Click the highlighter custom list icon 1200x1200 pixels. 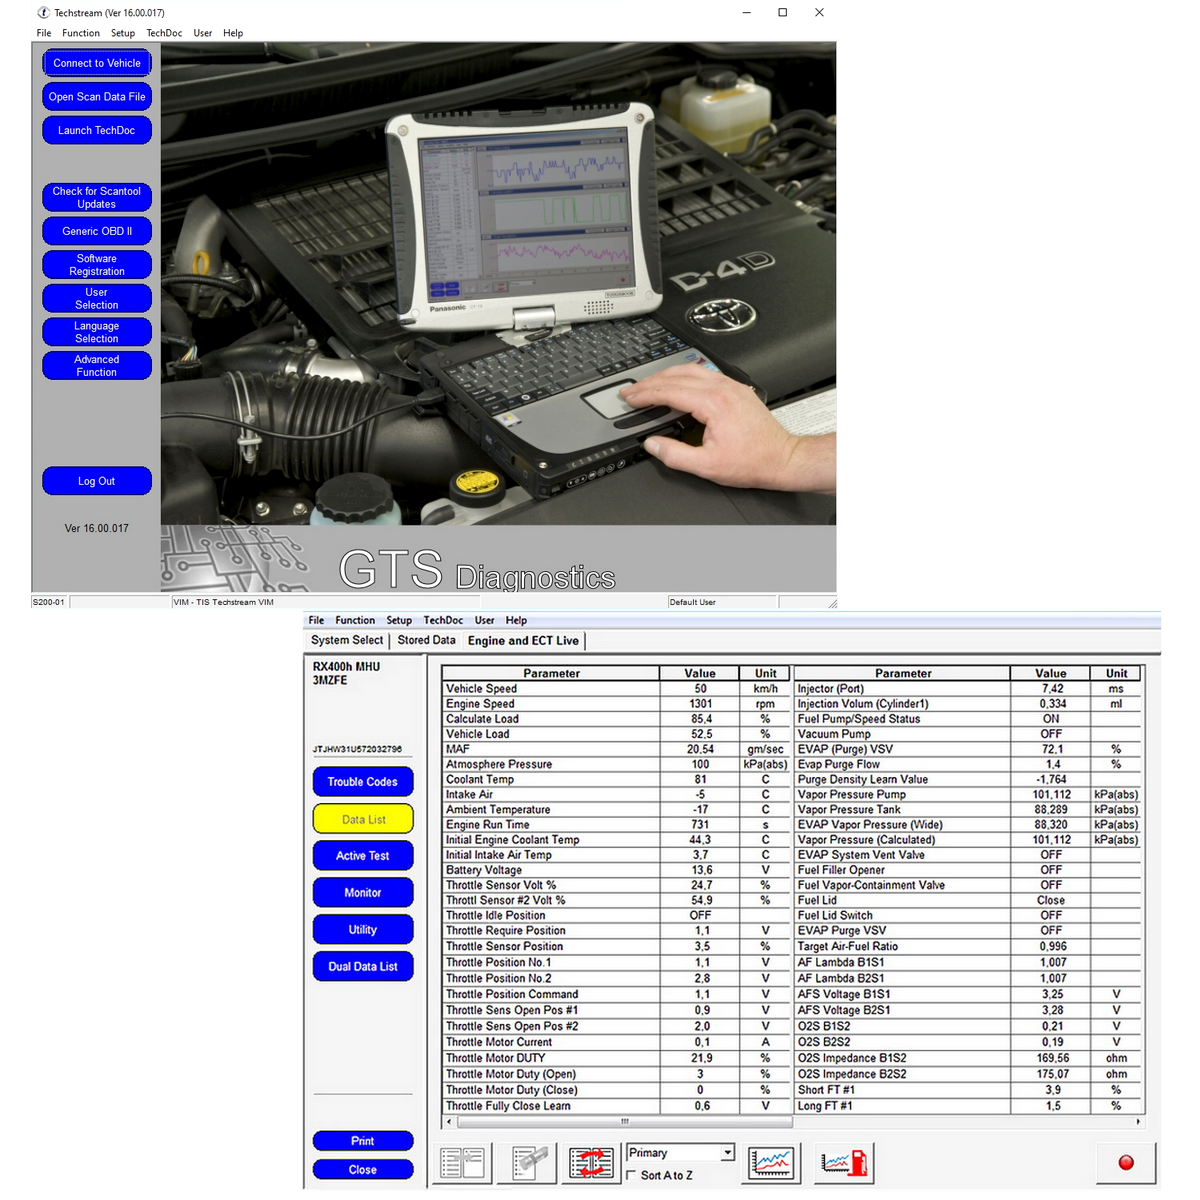pos(531,1163)
